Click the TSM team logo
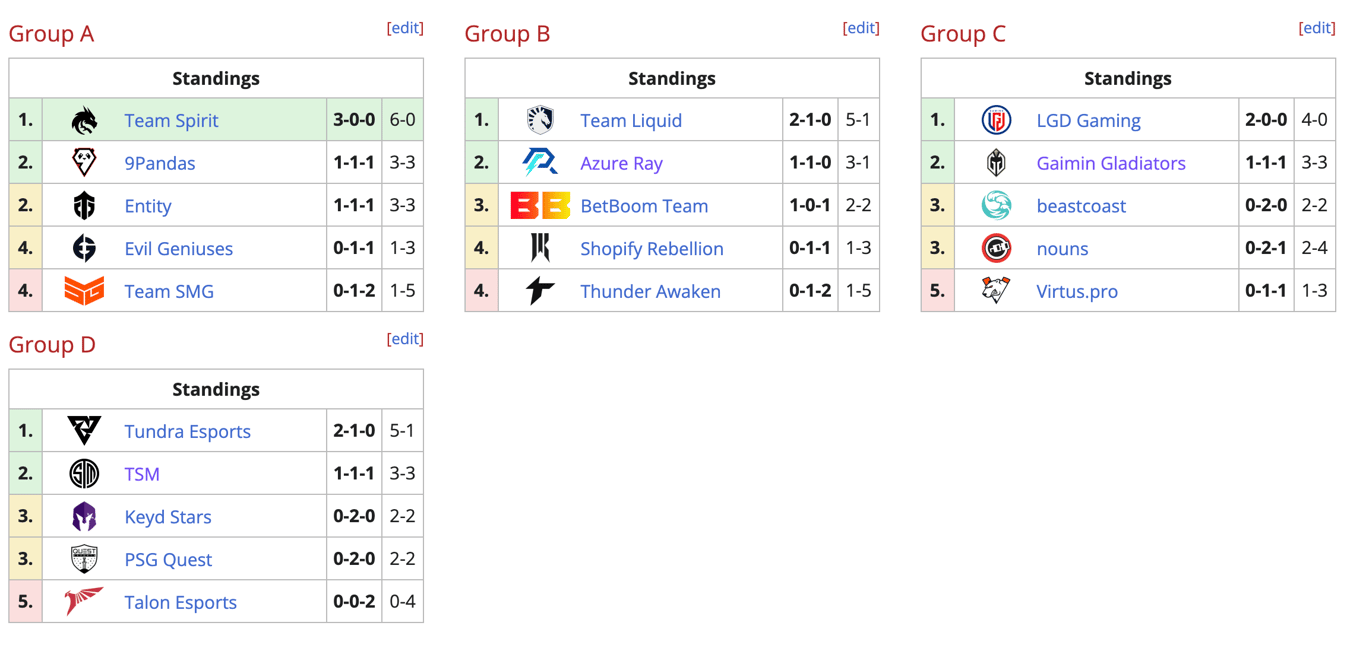Image resolution: width=1366 pixels, height=648 pixels. (x=84, y=474)
